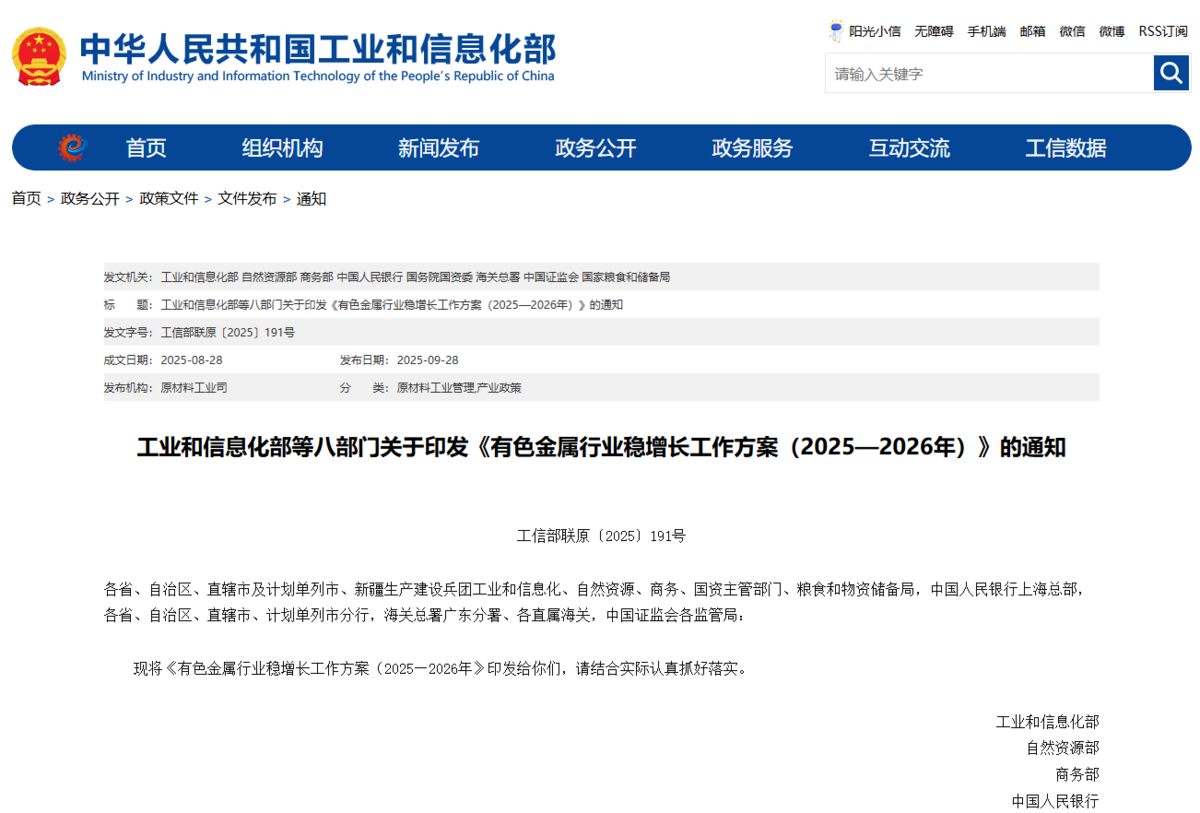Go to 政策文件 in the breadcrumb

(x=169, y=199)
